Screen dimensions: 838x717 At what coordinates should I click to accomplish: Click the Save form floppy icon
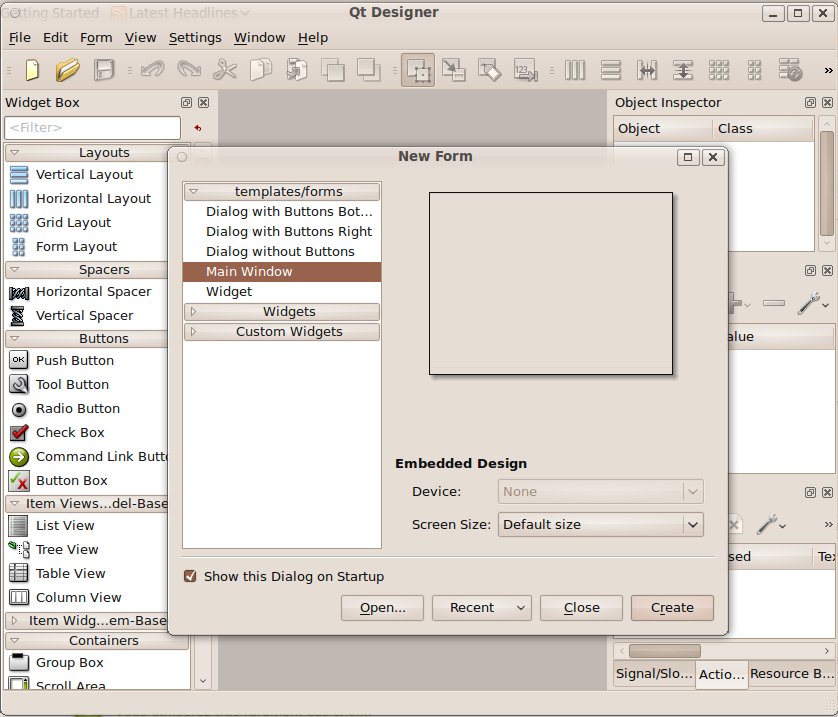coord(104,70)
